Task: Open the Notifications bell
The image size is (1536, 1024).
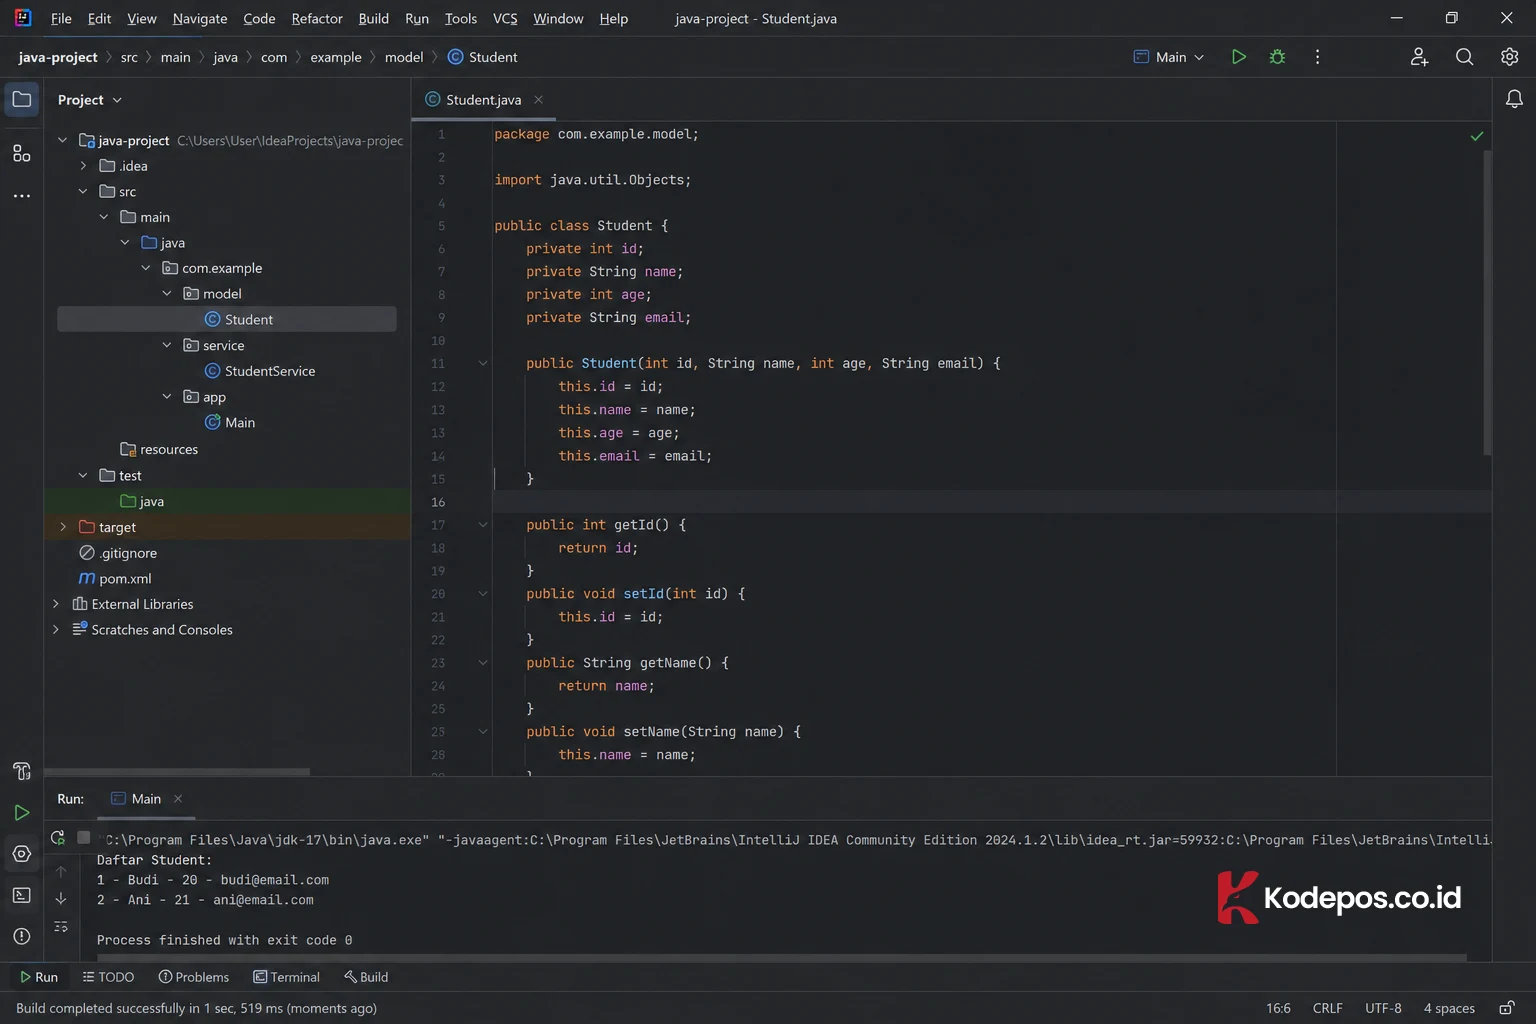Action: point(1514,99)
